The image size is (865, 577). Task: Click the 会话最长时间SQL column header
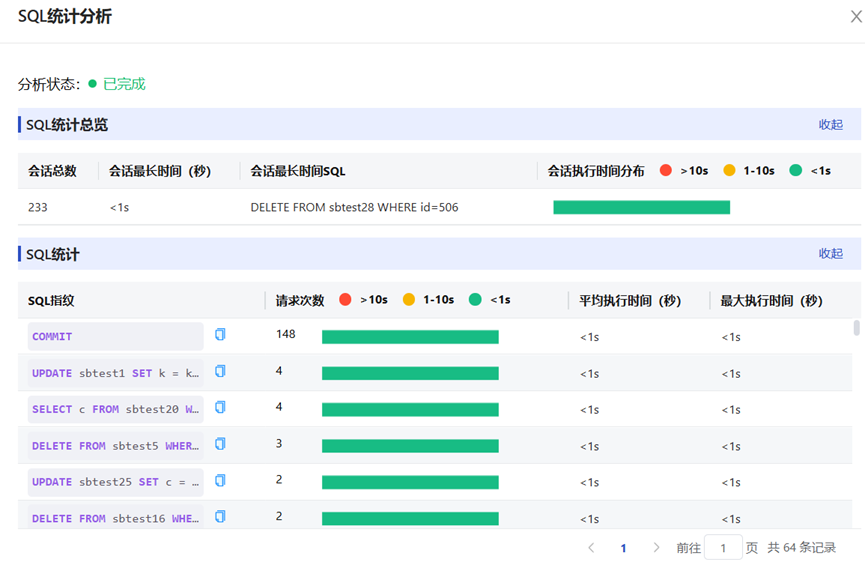click(298, 171)
